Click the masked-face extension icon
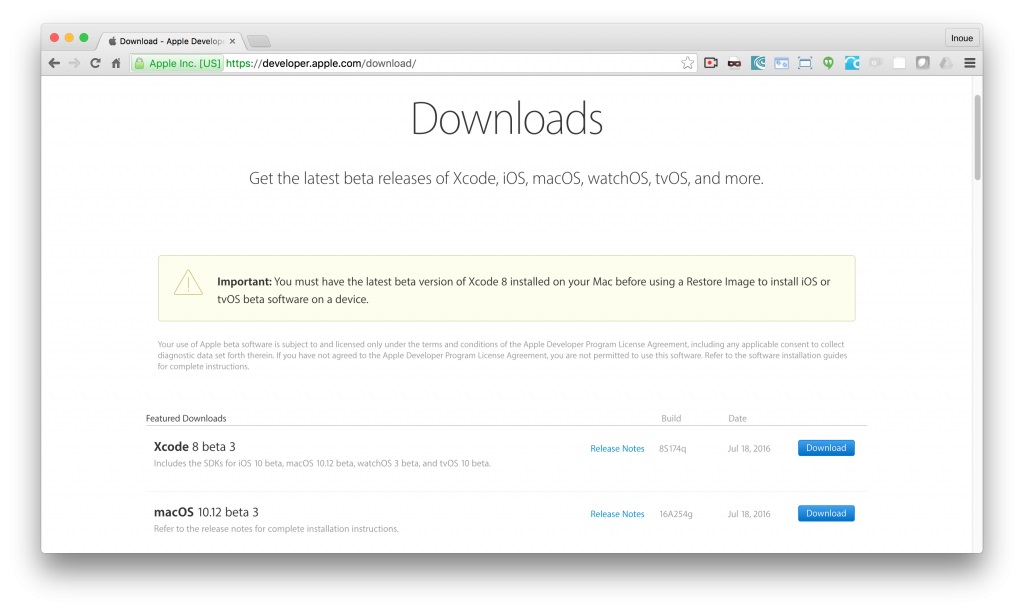 (734, 63)
